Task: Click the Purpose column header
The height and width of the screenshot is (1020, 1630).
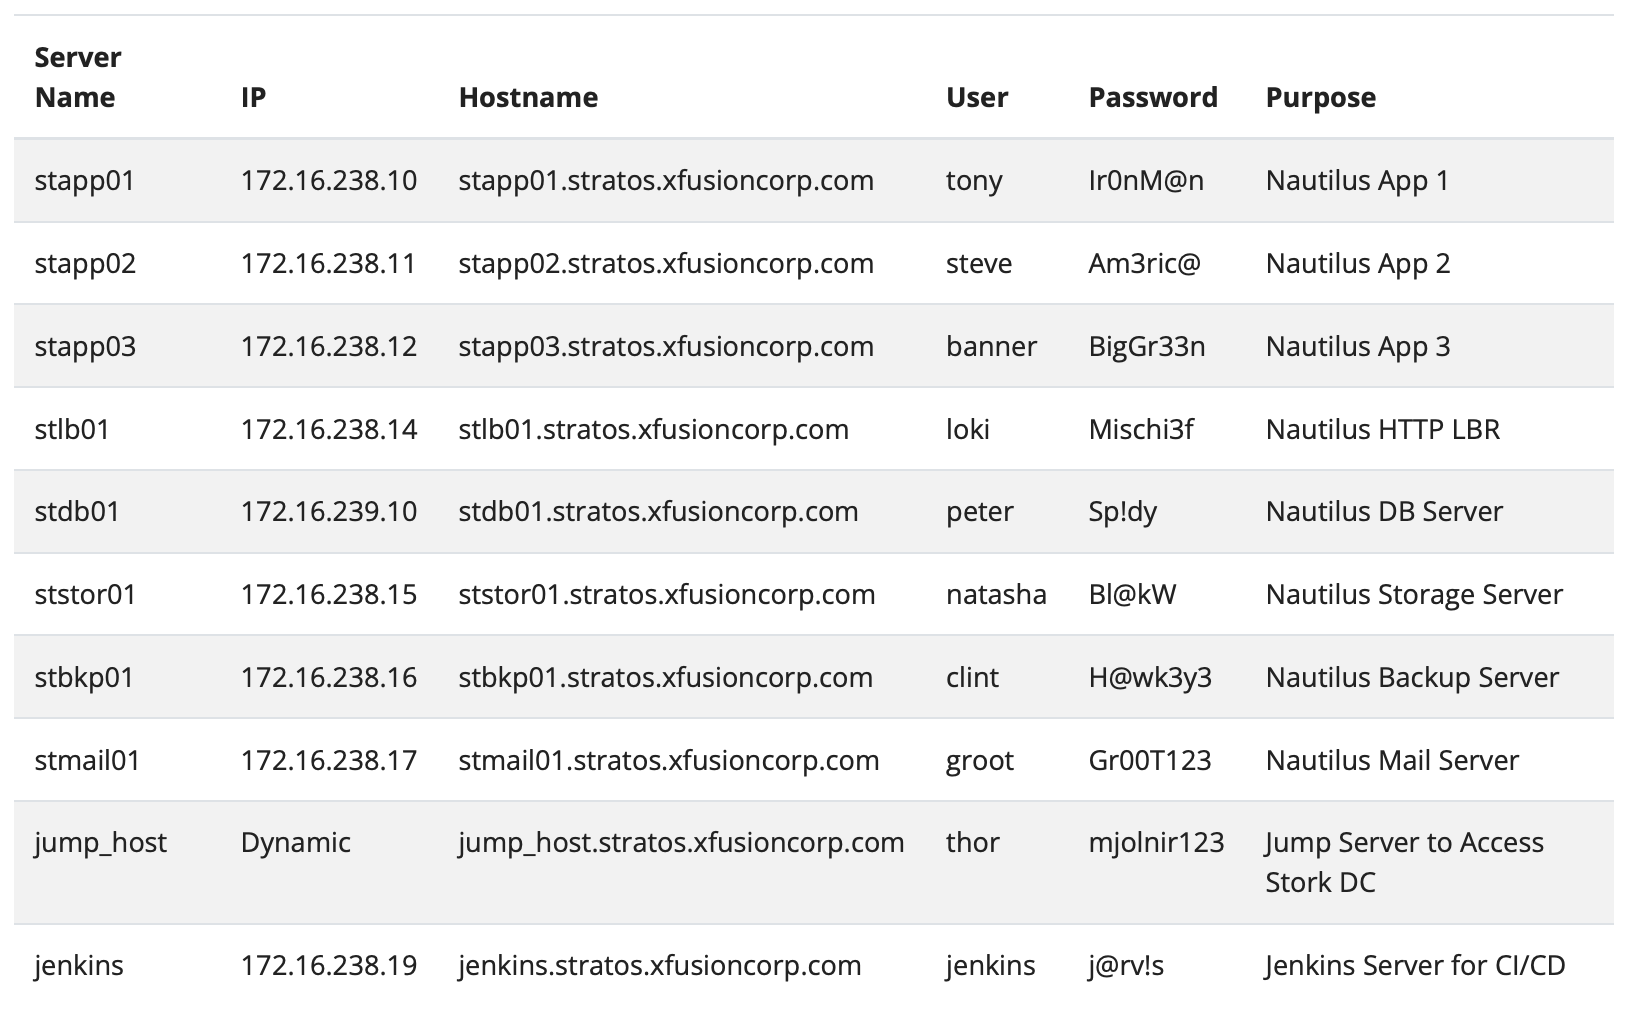Action: click(1320, 98)
